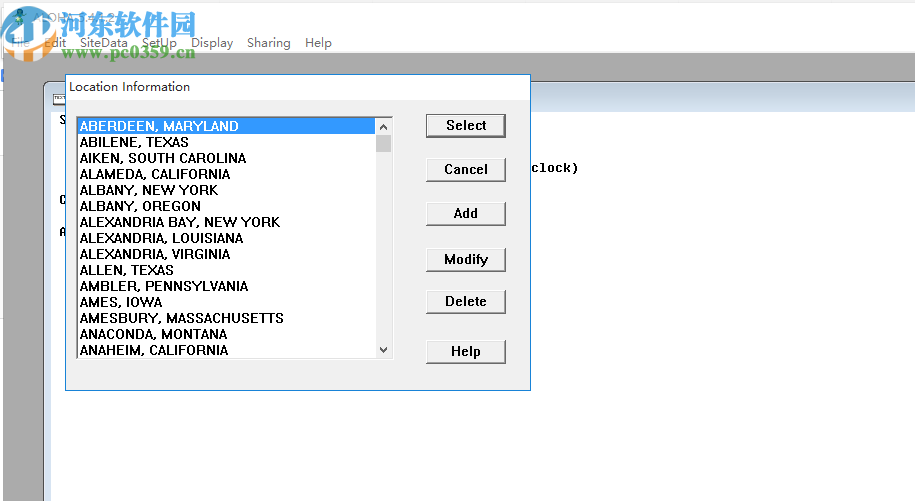Viewport: 915px width, 501px height.
Task: Select ANACONDA, MONTANA
Action: 226,335
